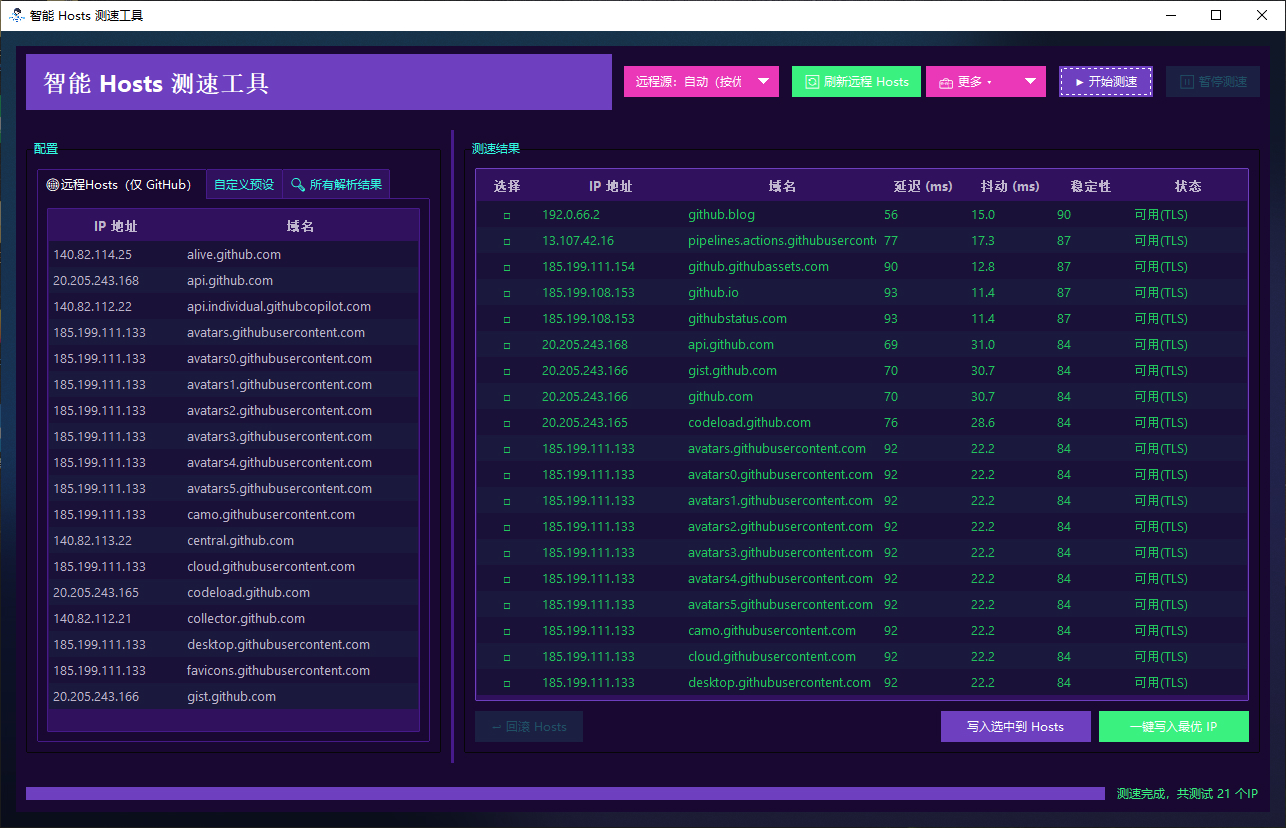Open the 远程源 source dropdown

(701, 82)
